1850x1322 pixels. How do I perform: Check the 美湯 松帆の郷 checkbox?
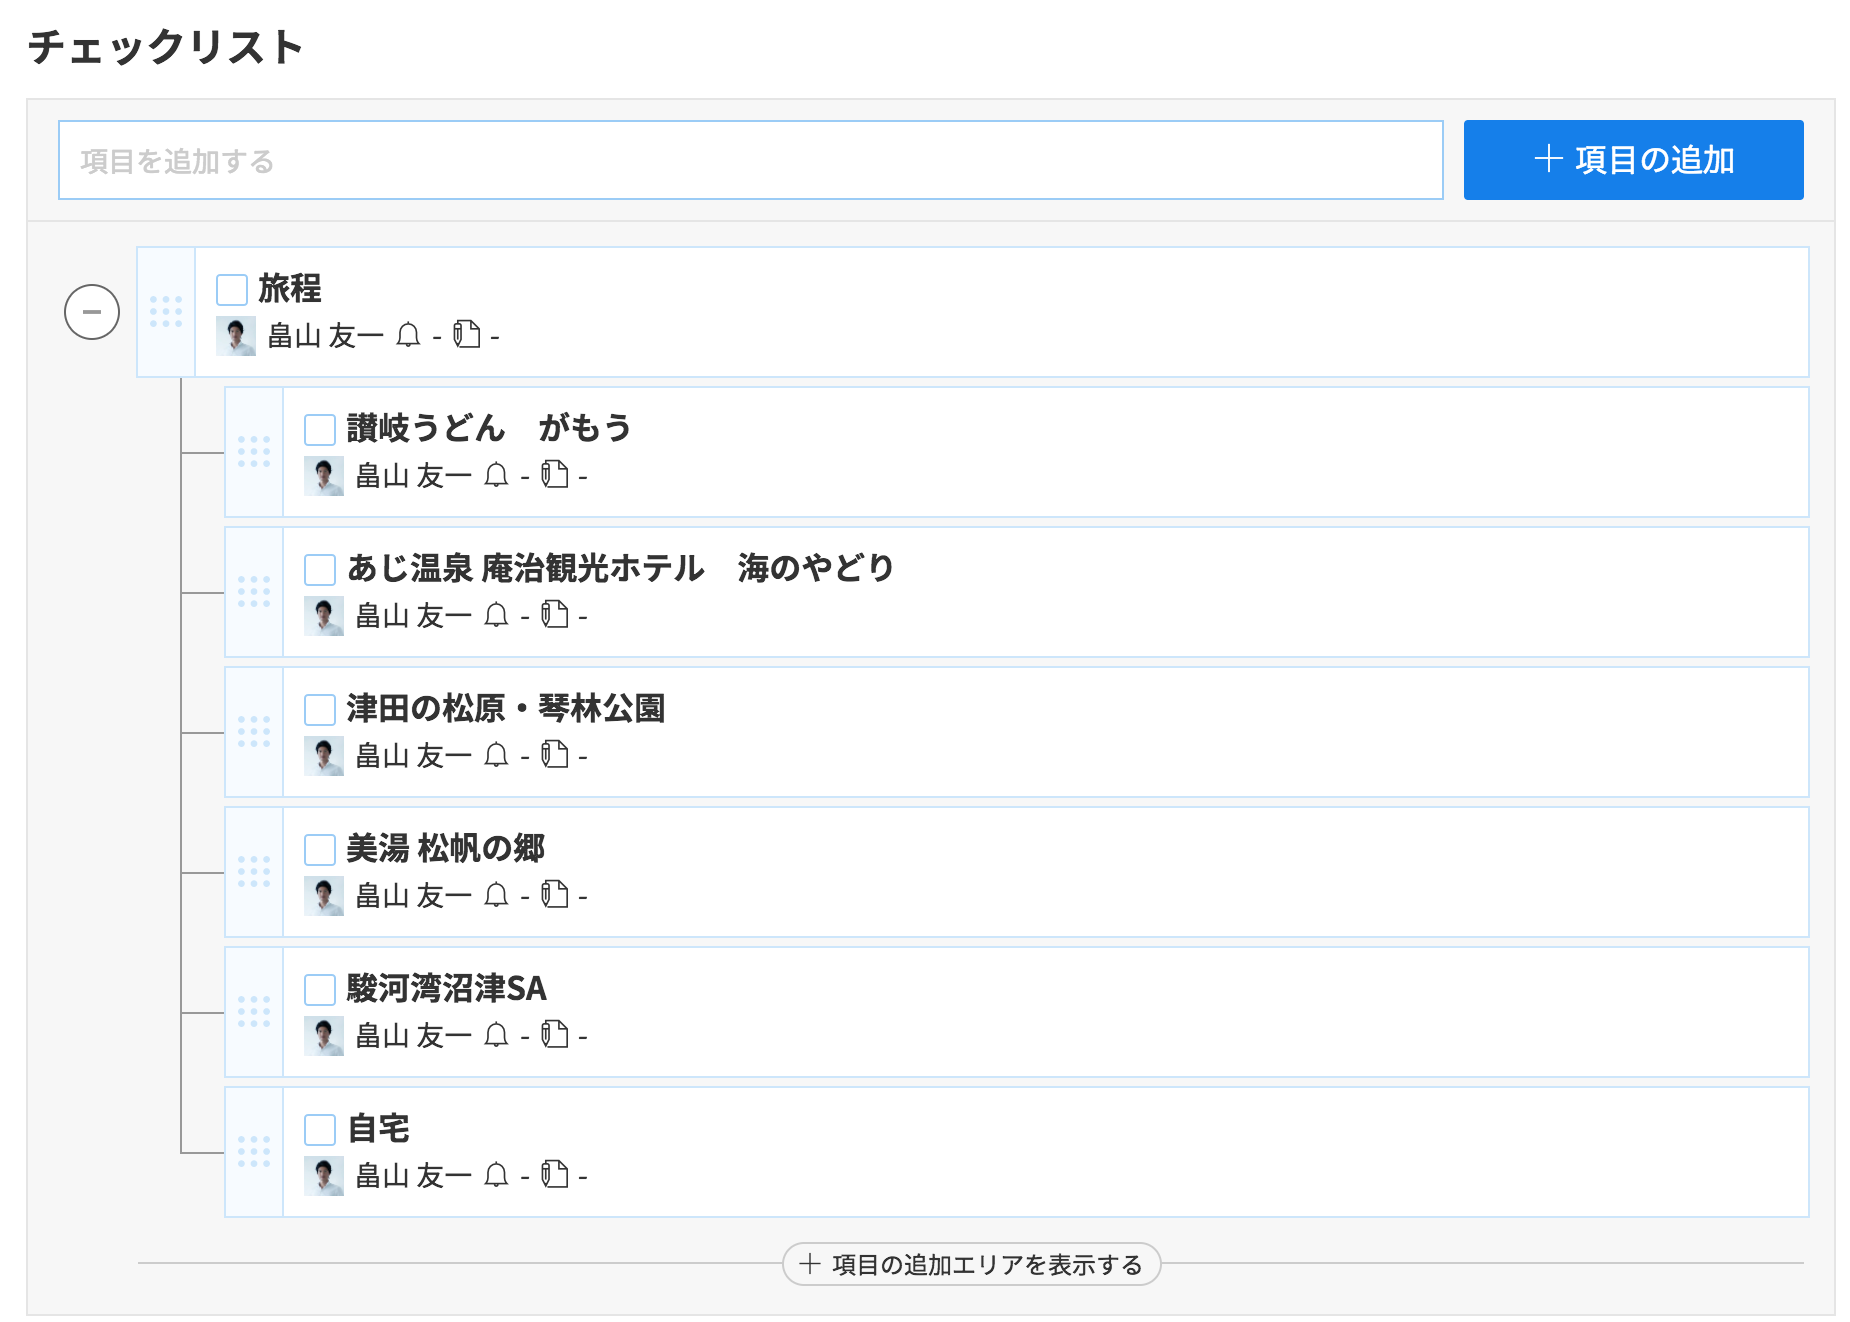point(320,849)
